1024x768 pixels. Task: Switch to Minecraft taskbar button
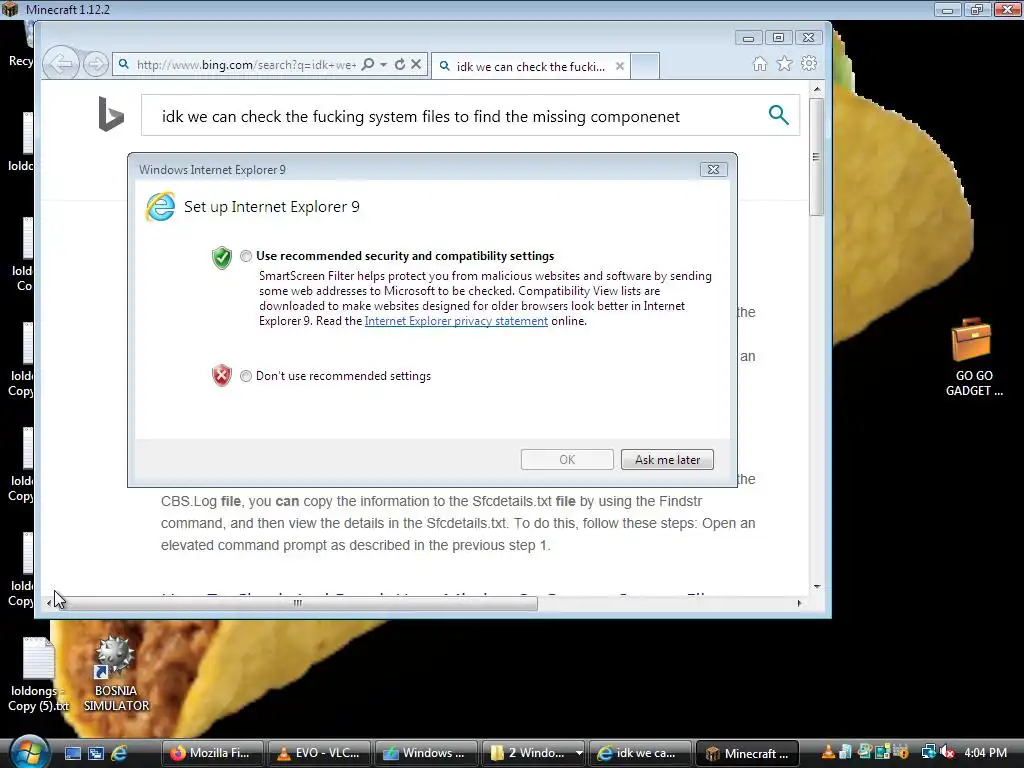point(747,753)
